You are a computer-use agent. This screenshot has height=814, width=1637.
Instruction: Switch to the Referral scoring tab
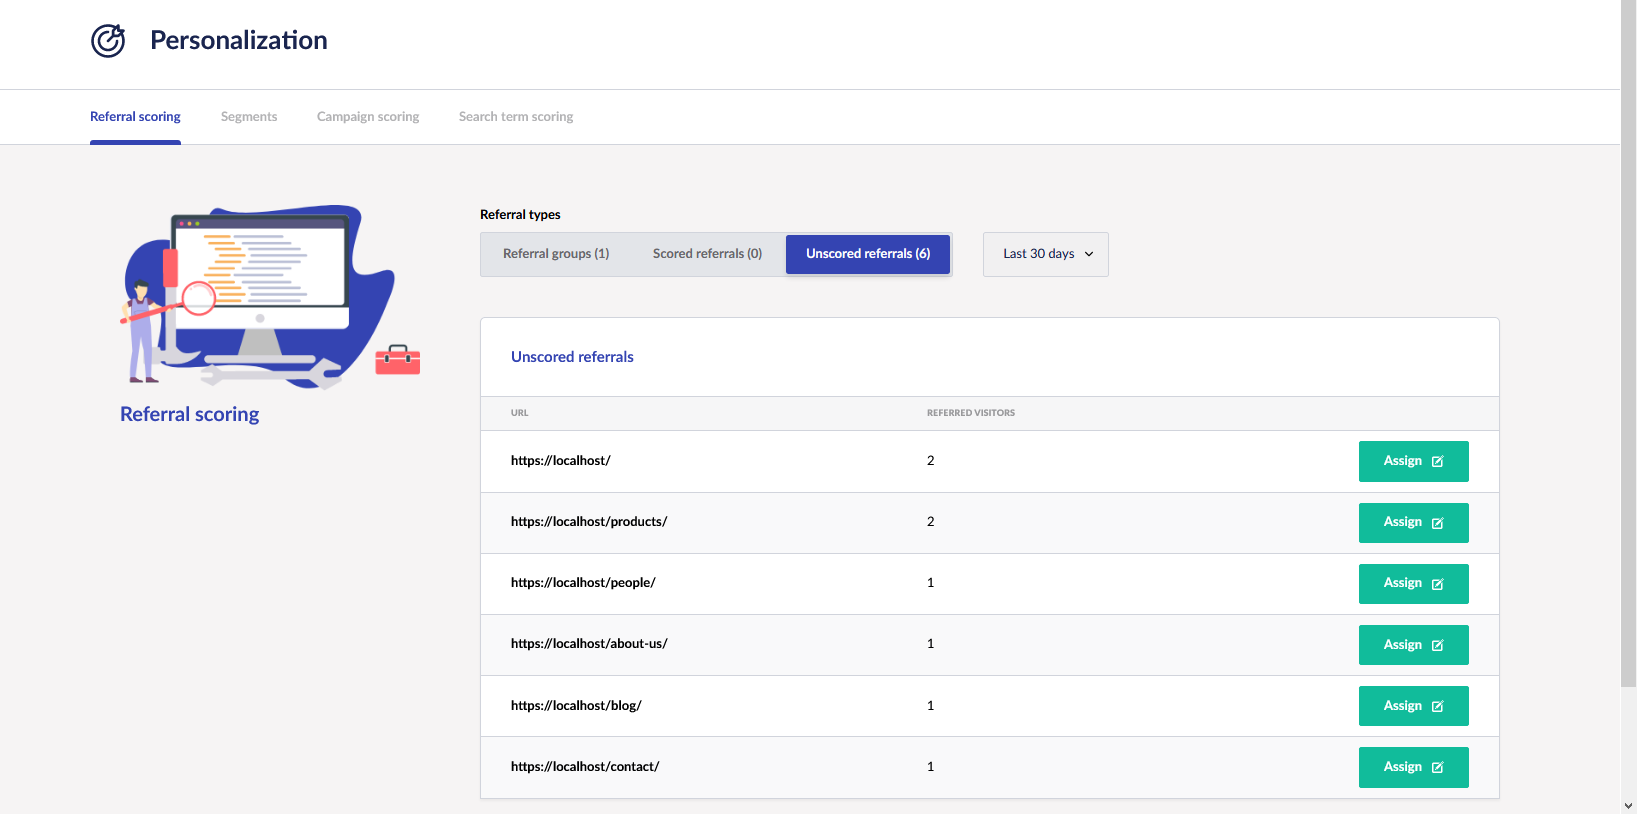tap(135, 117)
